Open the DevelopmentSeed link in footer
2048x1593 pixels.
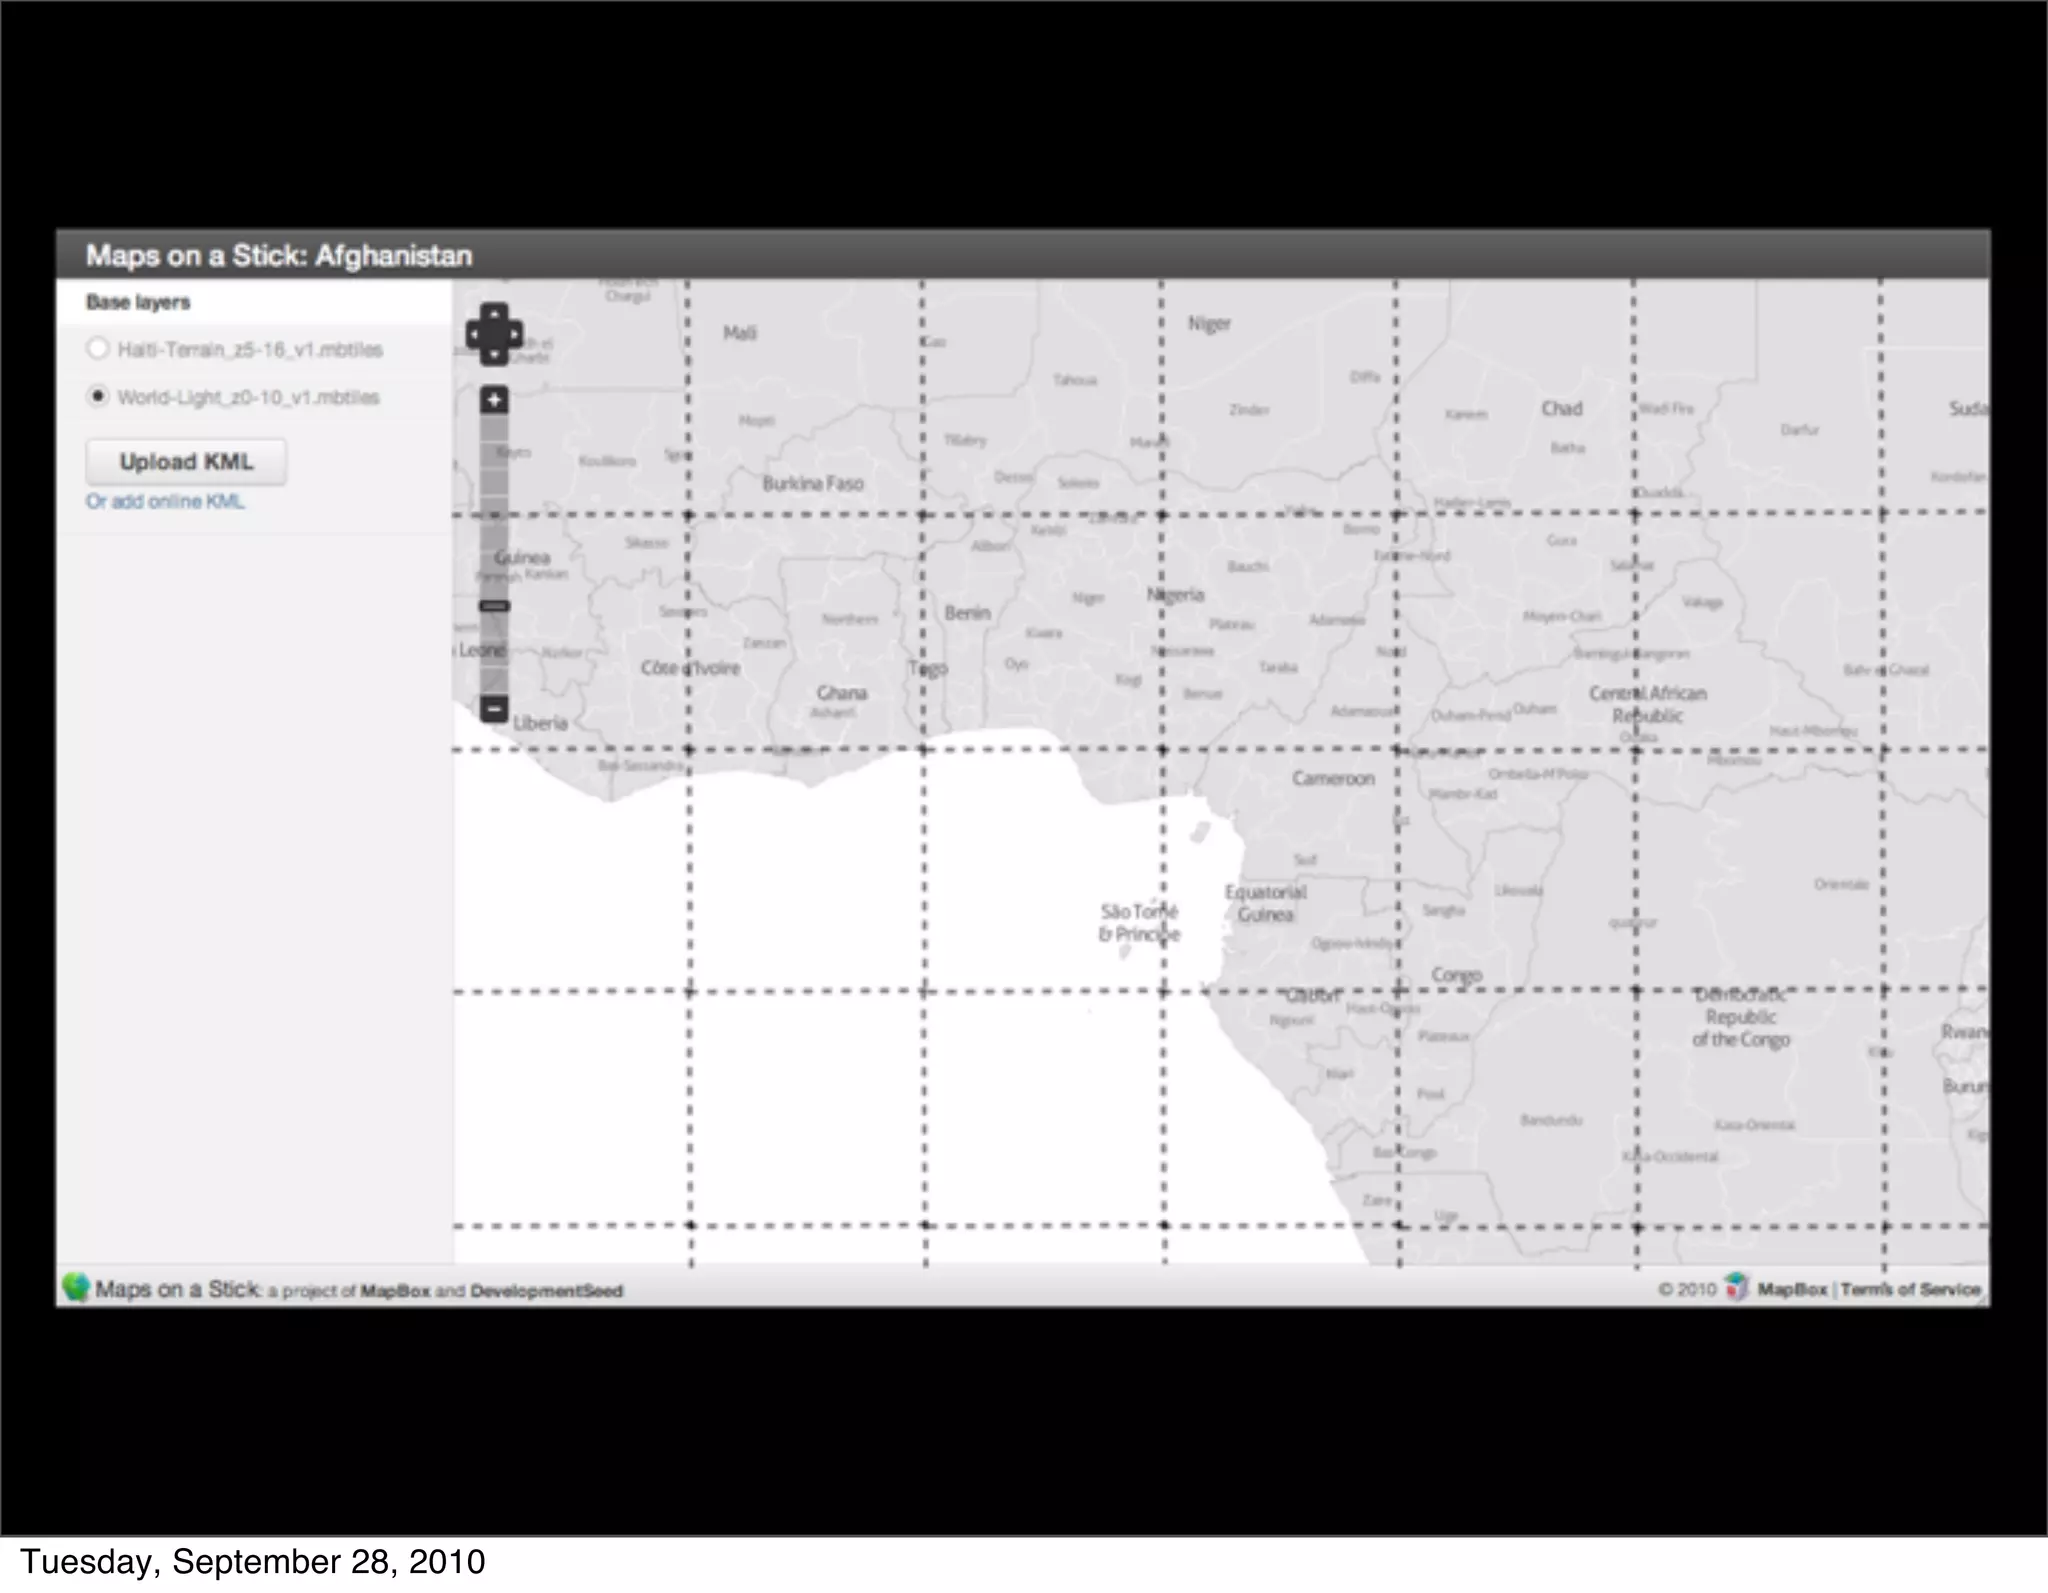[546, 1291]
